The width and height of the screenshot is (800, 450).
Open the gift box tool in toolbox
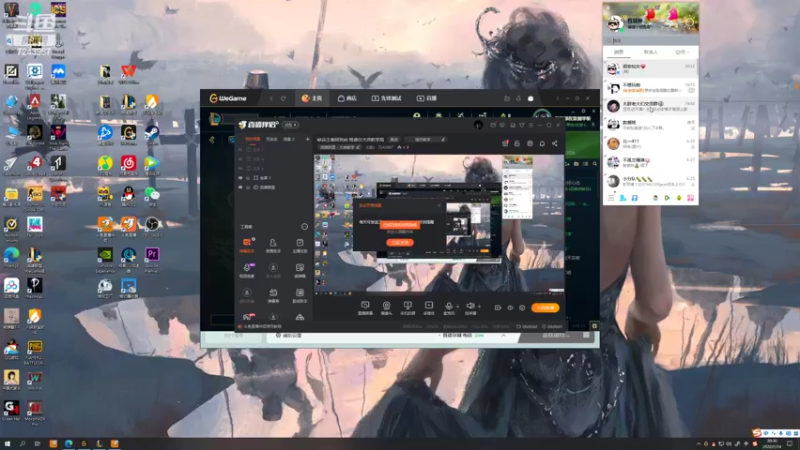pos(273,295)
